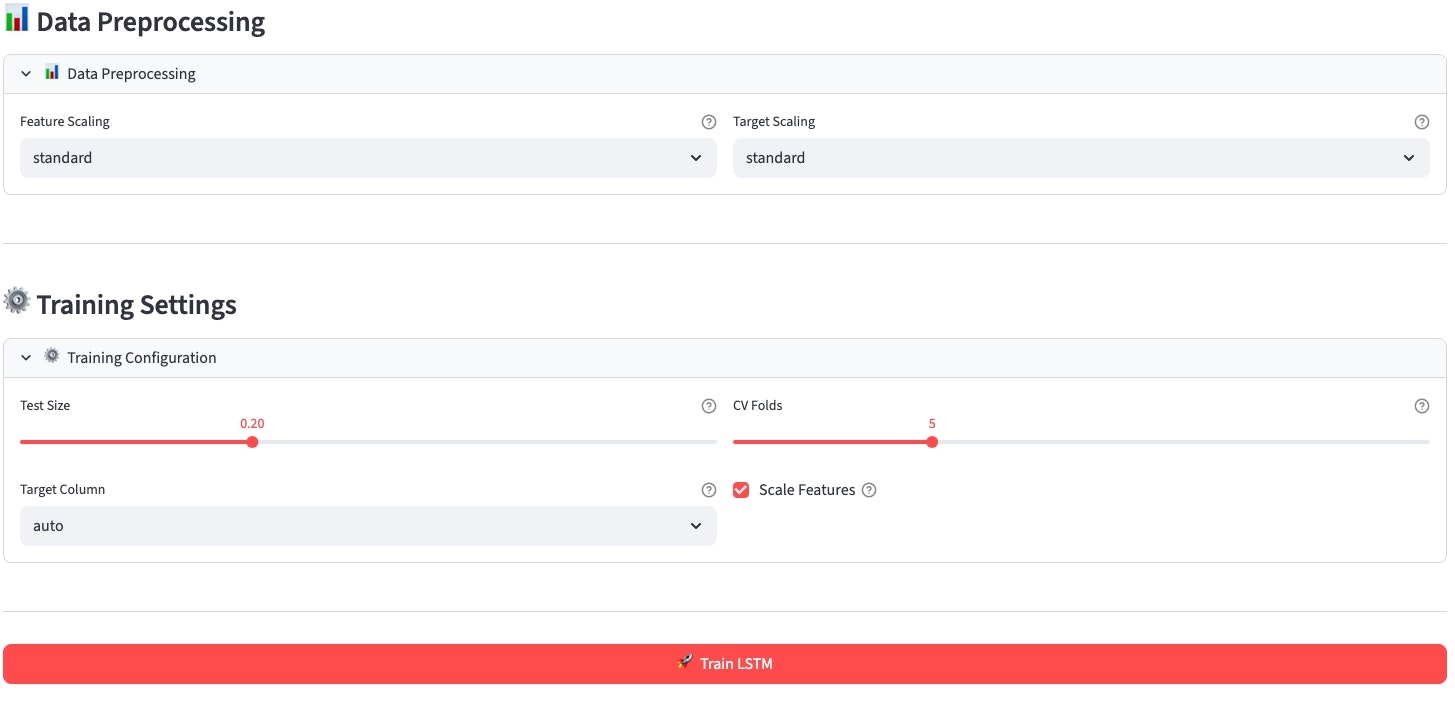Click the Scale Features label text

point(807,490)
